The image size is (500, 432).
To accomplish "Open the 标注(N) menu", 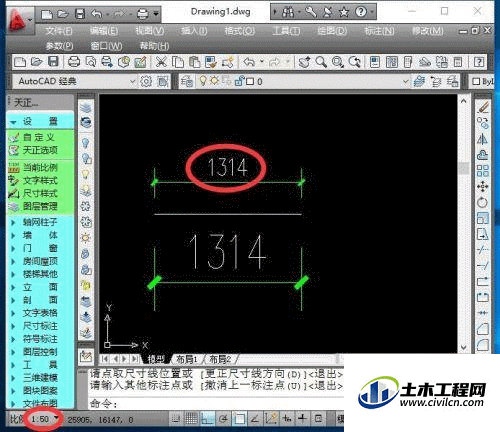I will coord(379,31).
